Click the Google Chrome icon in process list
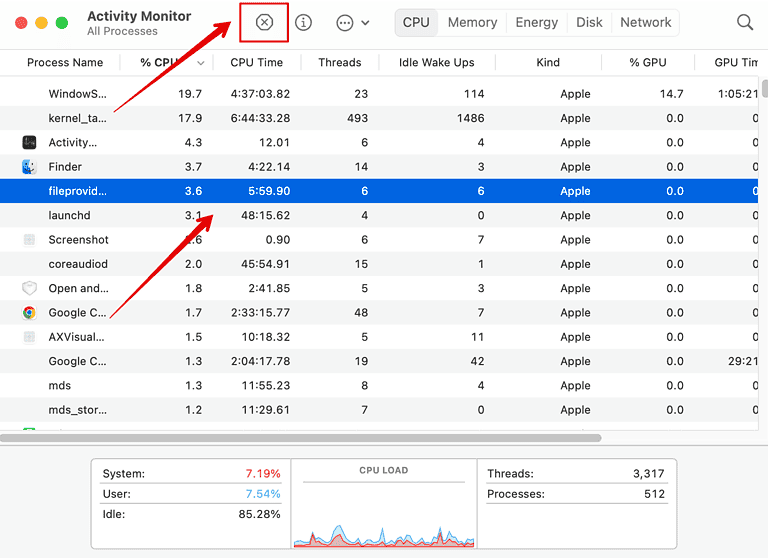768x558 pixels. click(x=29, y=313)
